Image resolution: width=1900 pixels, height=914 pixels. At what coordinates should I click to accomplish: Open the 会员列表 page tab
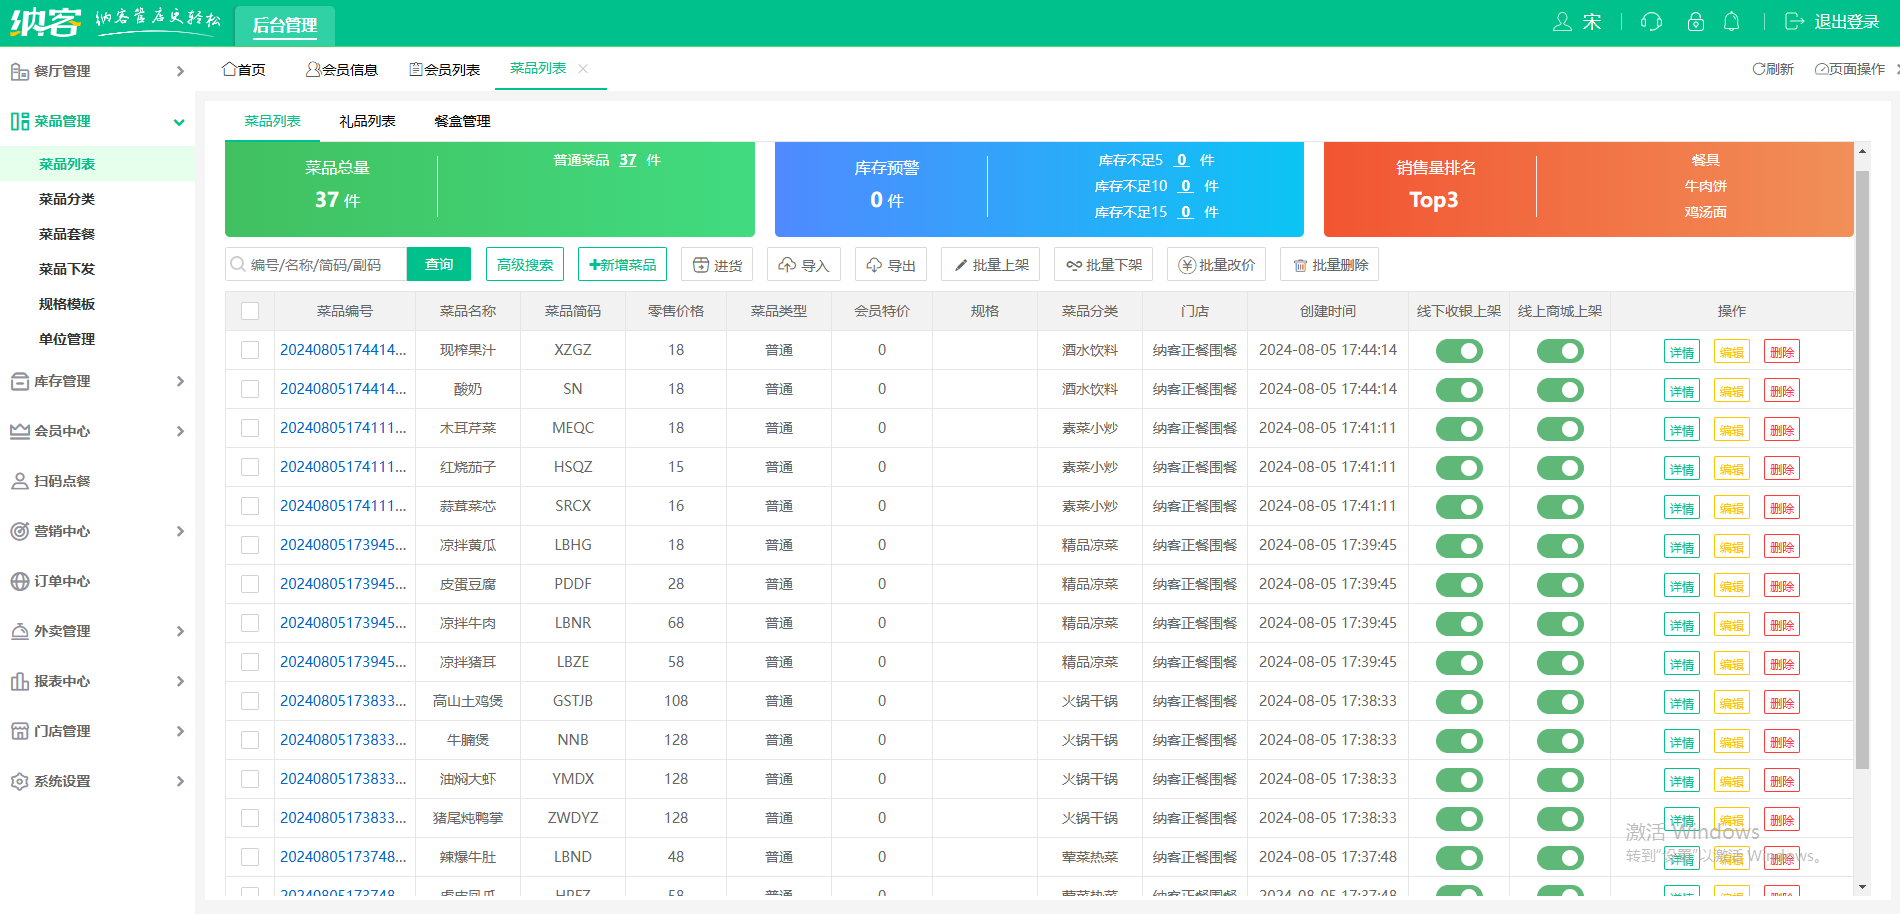click(445, 69)
